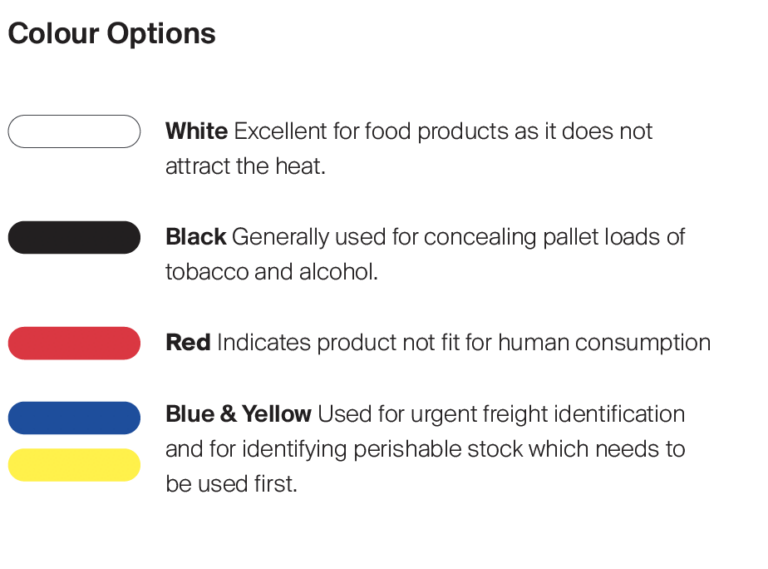768x569 pixels.
Task: Click the word 'consumption' in Red description
Action: (x=643, y=343)
